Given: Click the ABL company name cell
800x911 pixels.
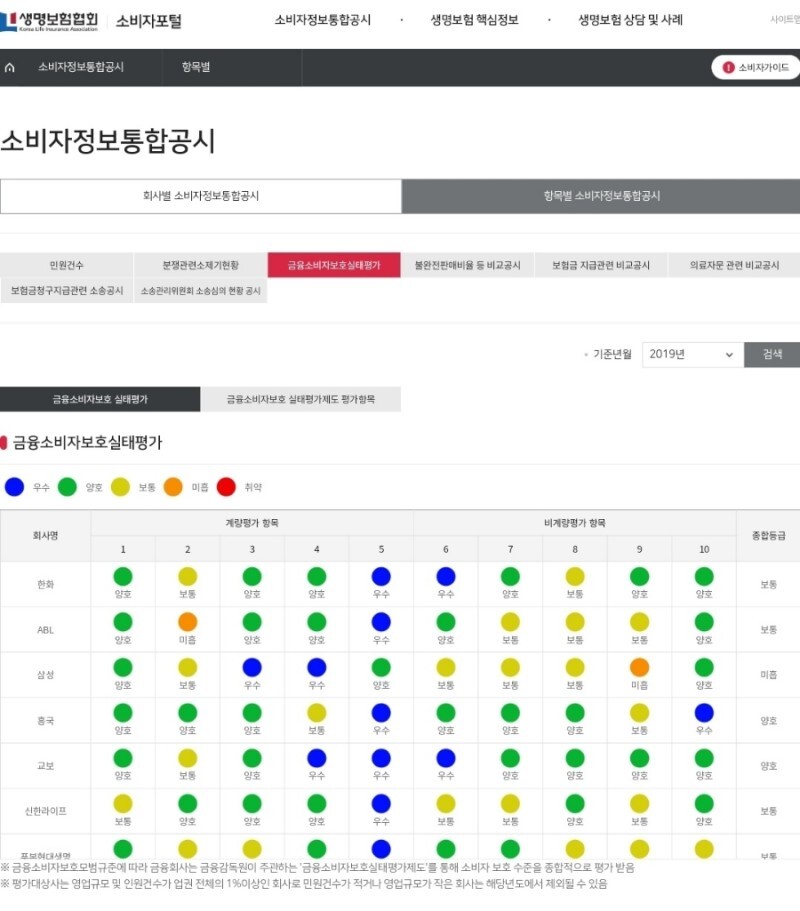Looking at the screenshot, I should tap(45, 630).
